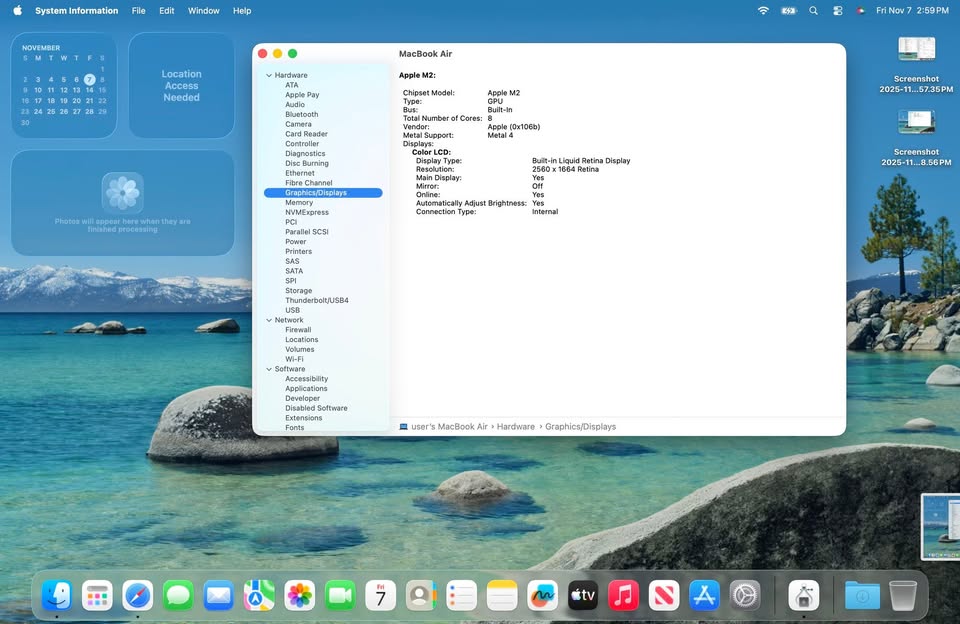Screen dimensions: 960x624
Task: Launch System Settings from the Dock
Action: (744, 594)
